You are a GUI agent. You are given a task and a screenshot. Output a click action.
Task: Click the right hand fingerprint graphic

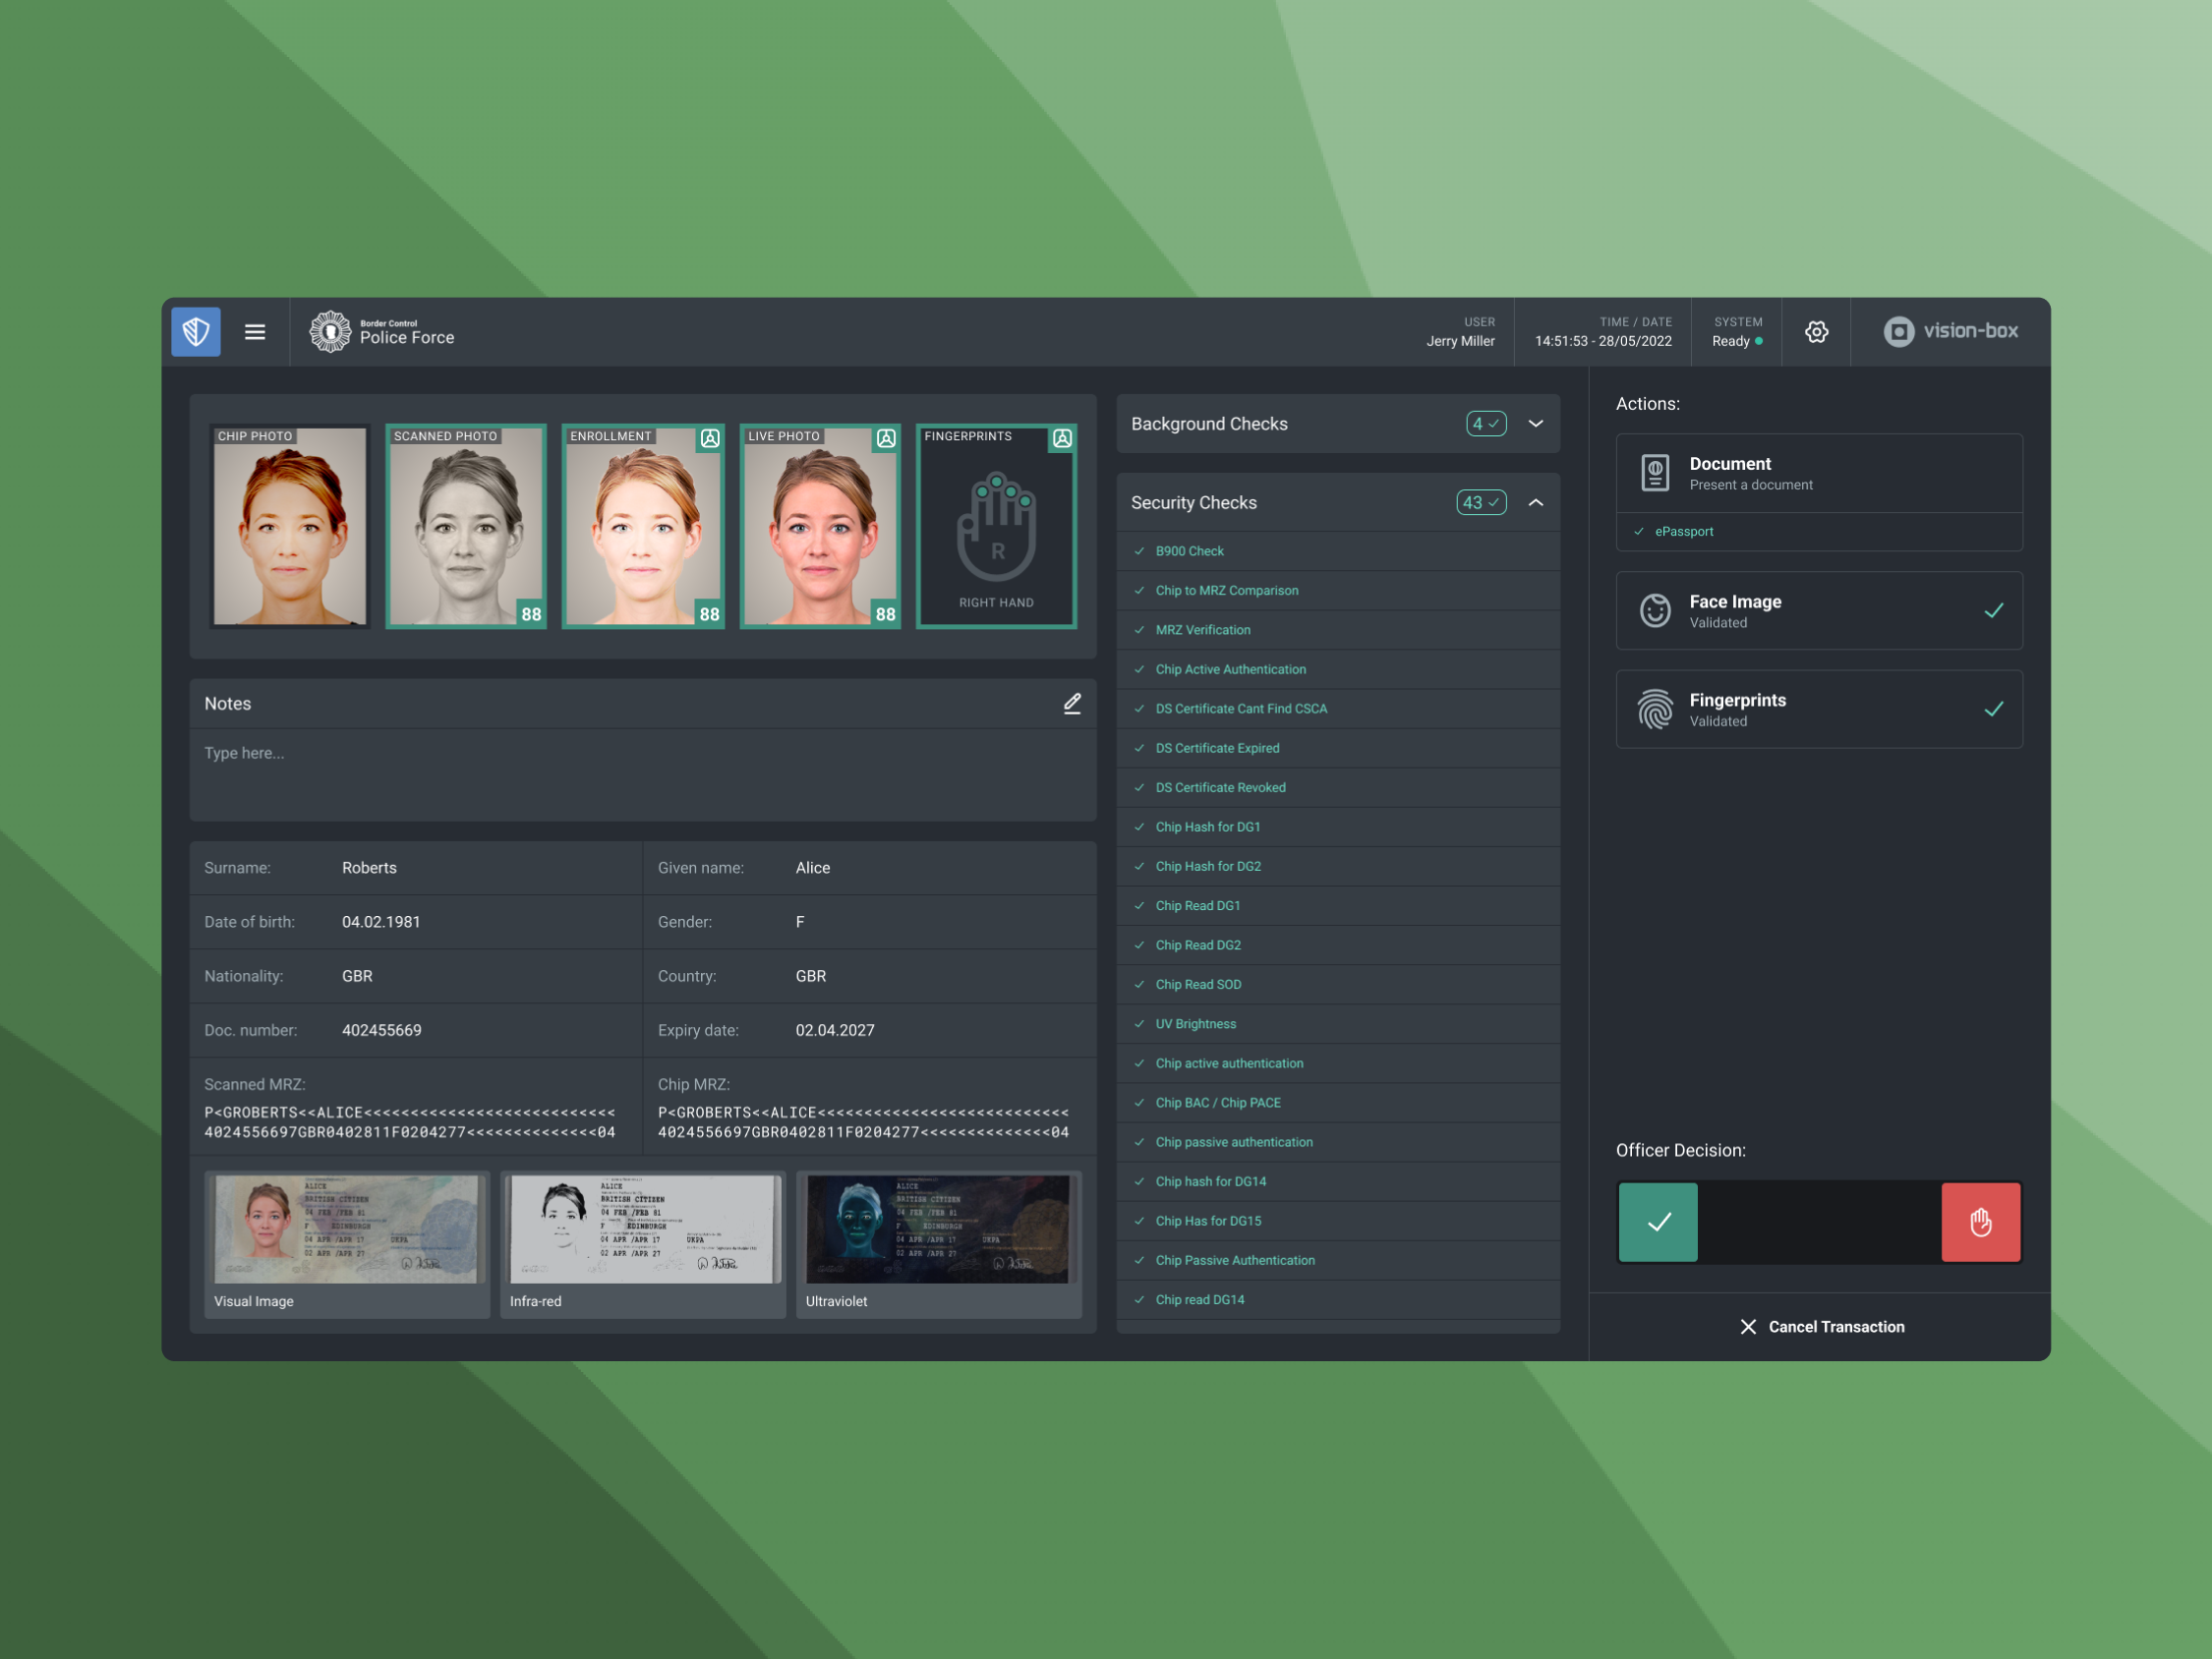coord(996,529)
